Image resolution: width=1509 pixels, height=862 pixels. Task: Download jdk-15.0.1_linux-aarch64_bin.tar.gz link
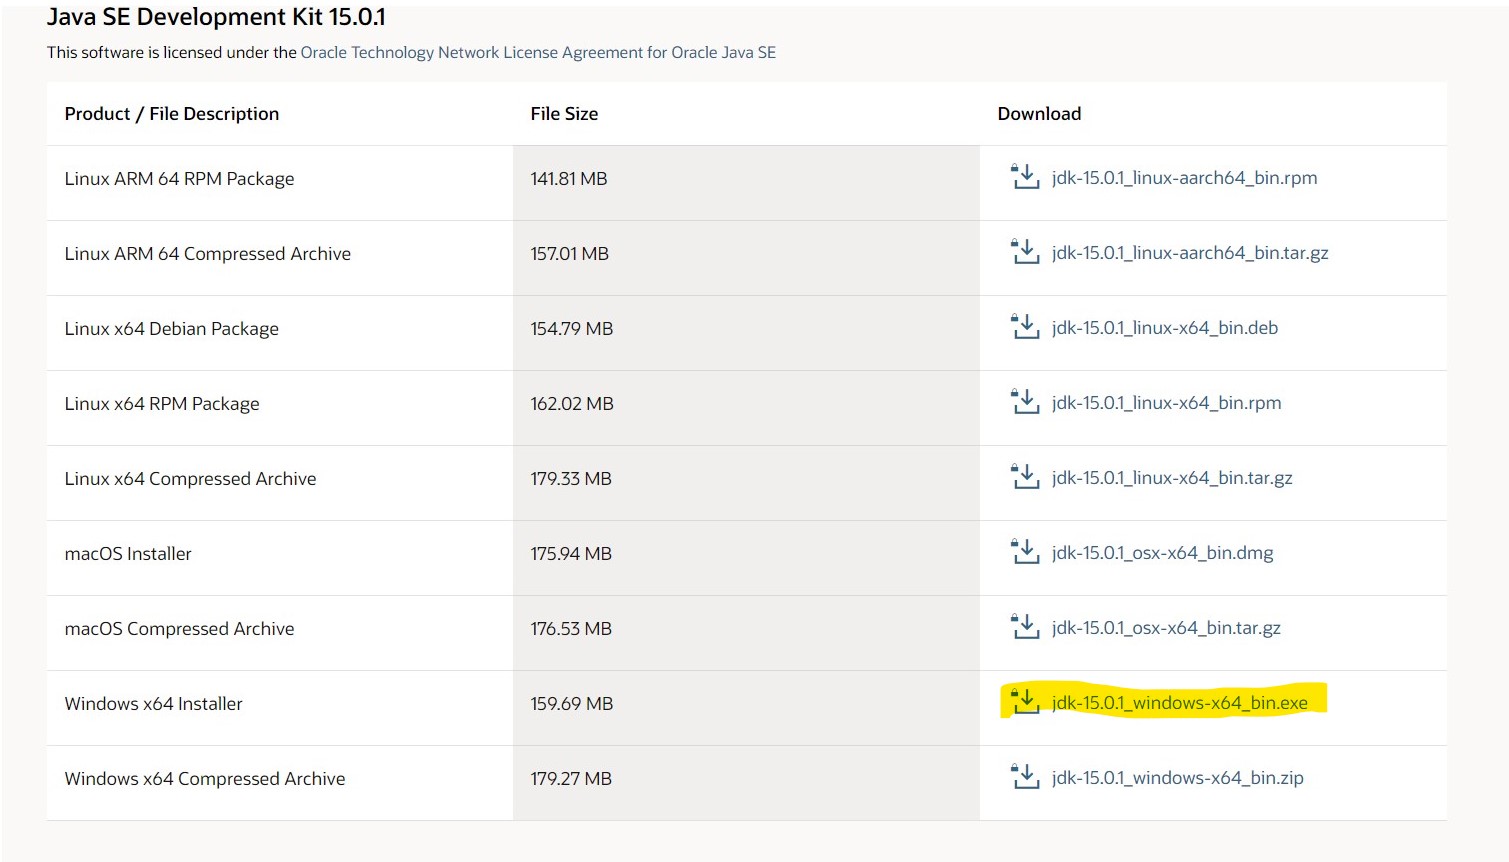[1190, 253]
